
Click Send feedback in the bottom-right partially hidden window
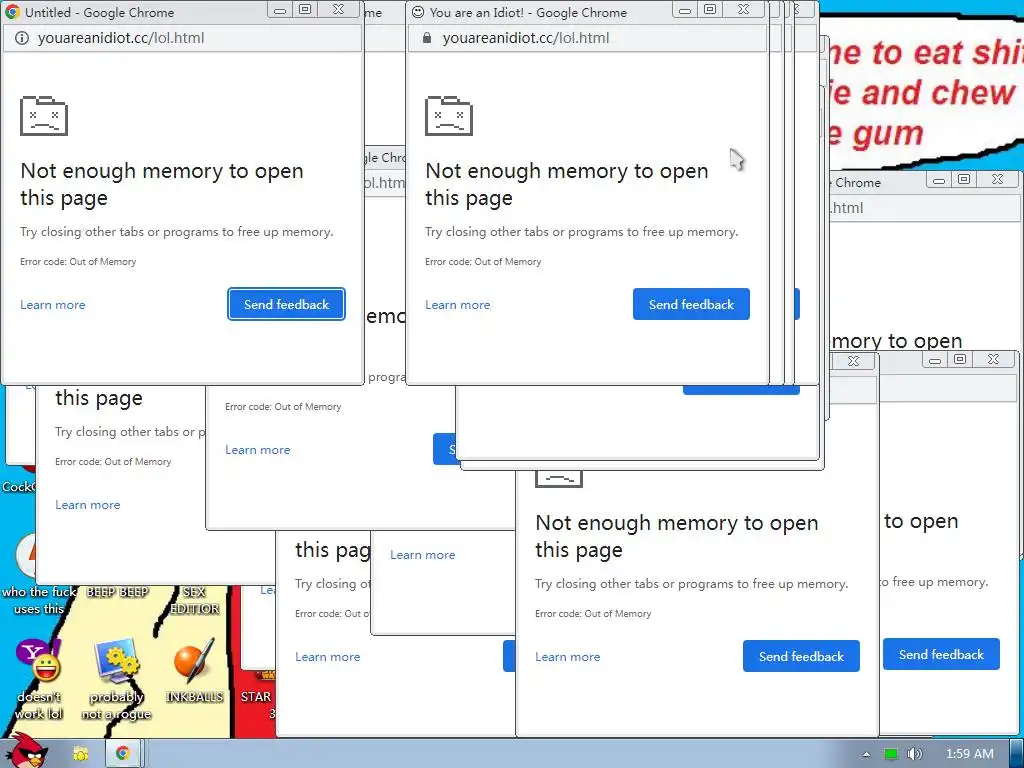click(941, 654)
